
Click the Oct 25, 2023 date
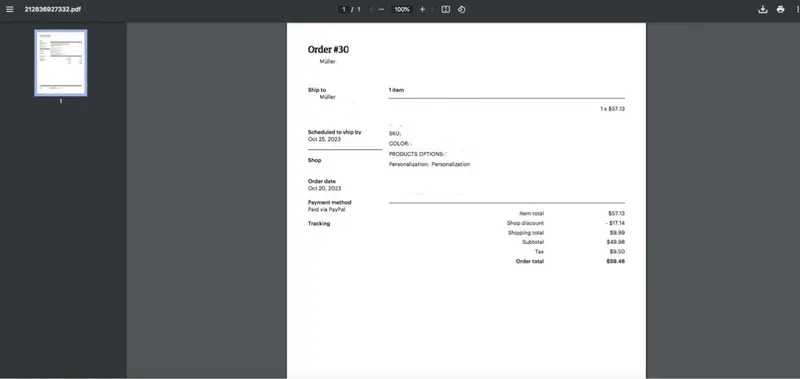(324, 139)
